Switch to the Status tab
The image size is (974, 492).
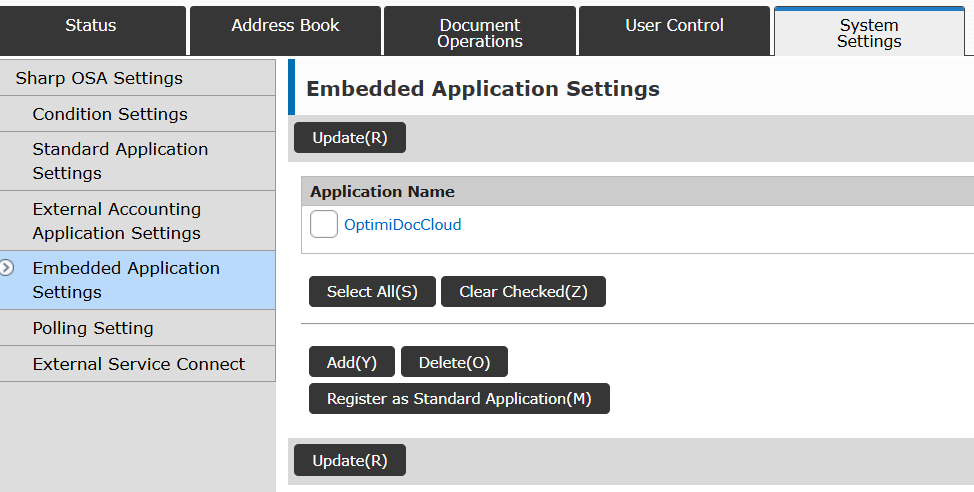[x=91, y=27]
